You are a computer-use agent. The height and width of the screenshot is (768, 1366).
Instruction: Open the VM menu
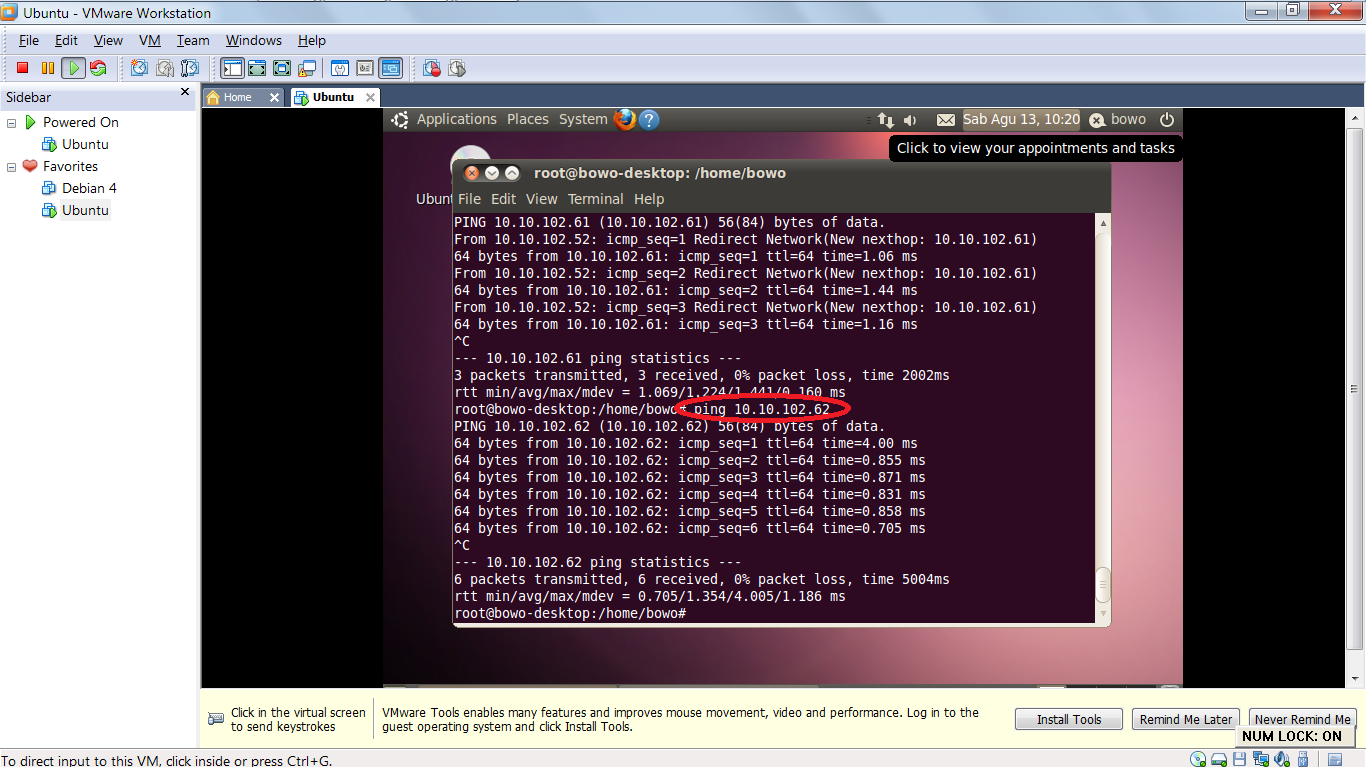[x=150, y=40]
